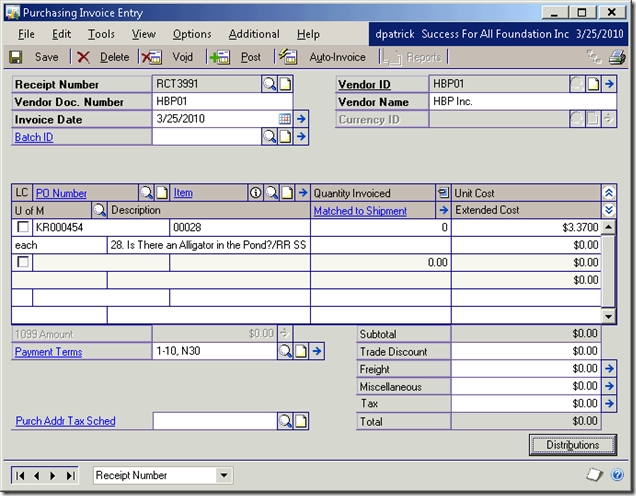The height and width of the screenshot is (496, 636).
Task: Void the invoice via the toolbar
Action: [168, 57]
